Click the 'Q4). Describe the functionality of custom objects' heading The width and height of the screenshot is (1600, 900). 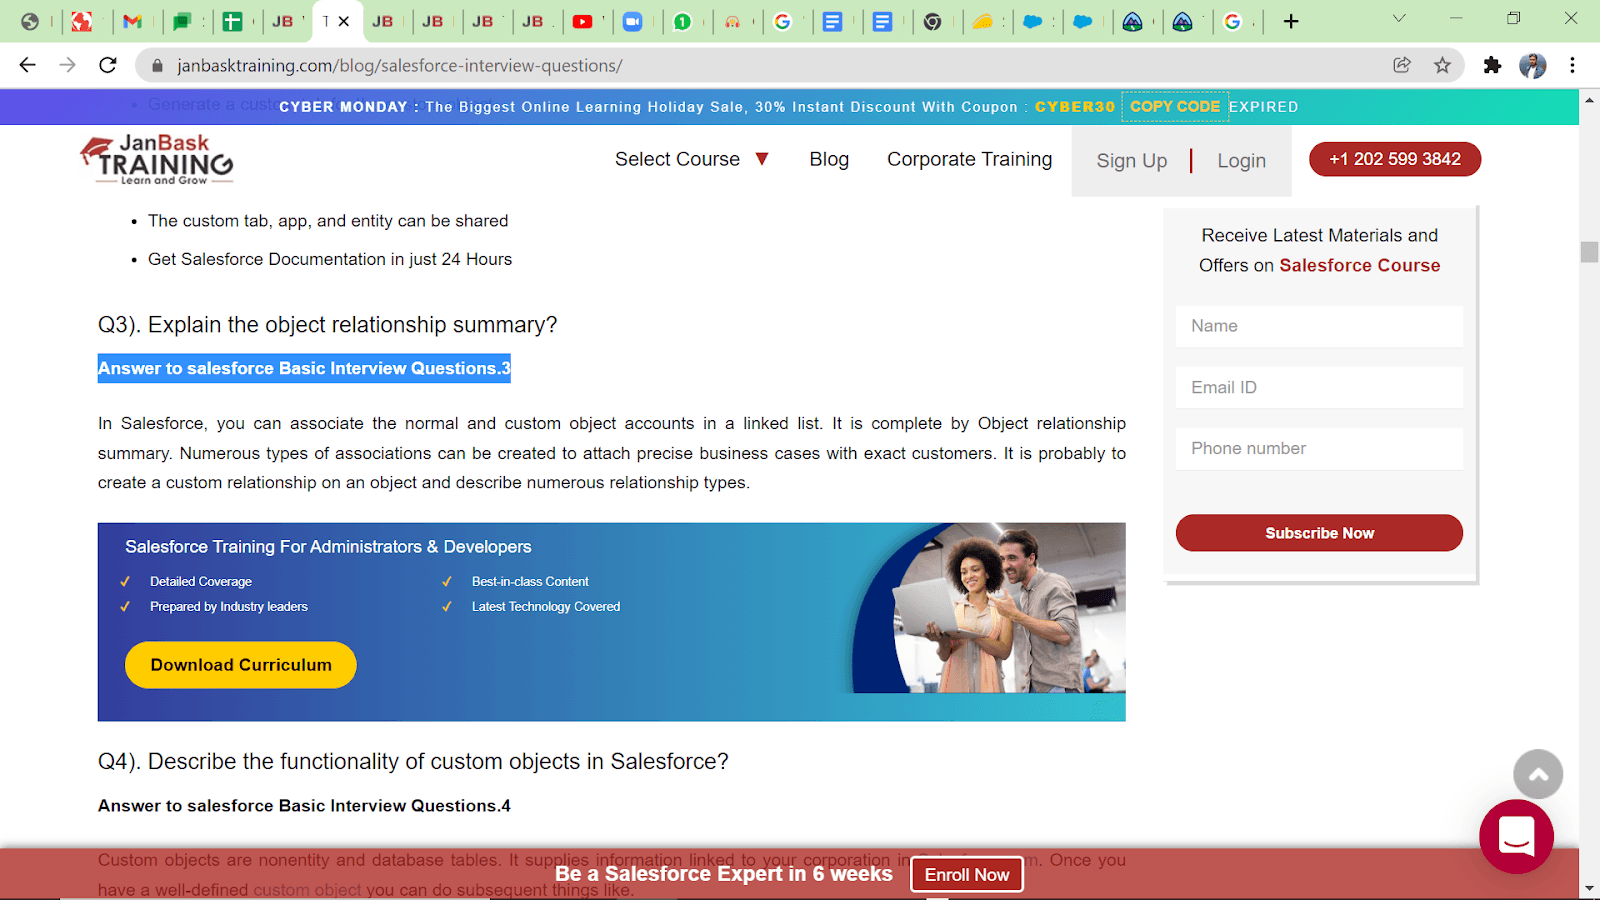tap(413, 762)
